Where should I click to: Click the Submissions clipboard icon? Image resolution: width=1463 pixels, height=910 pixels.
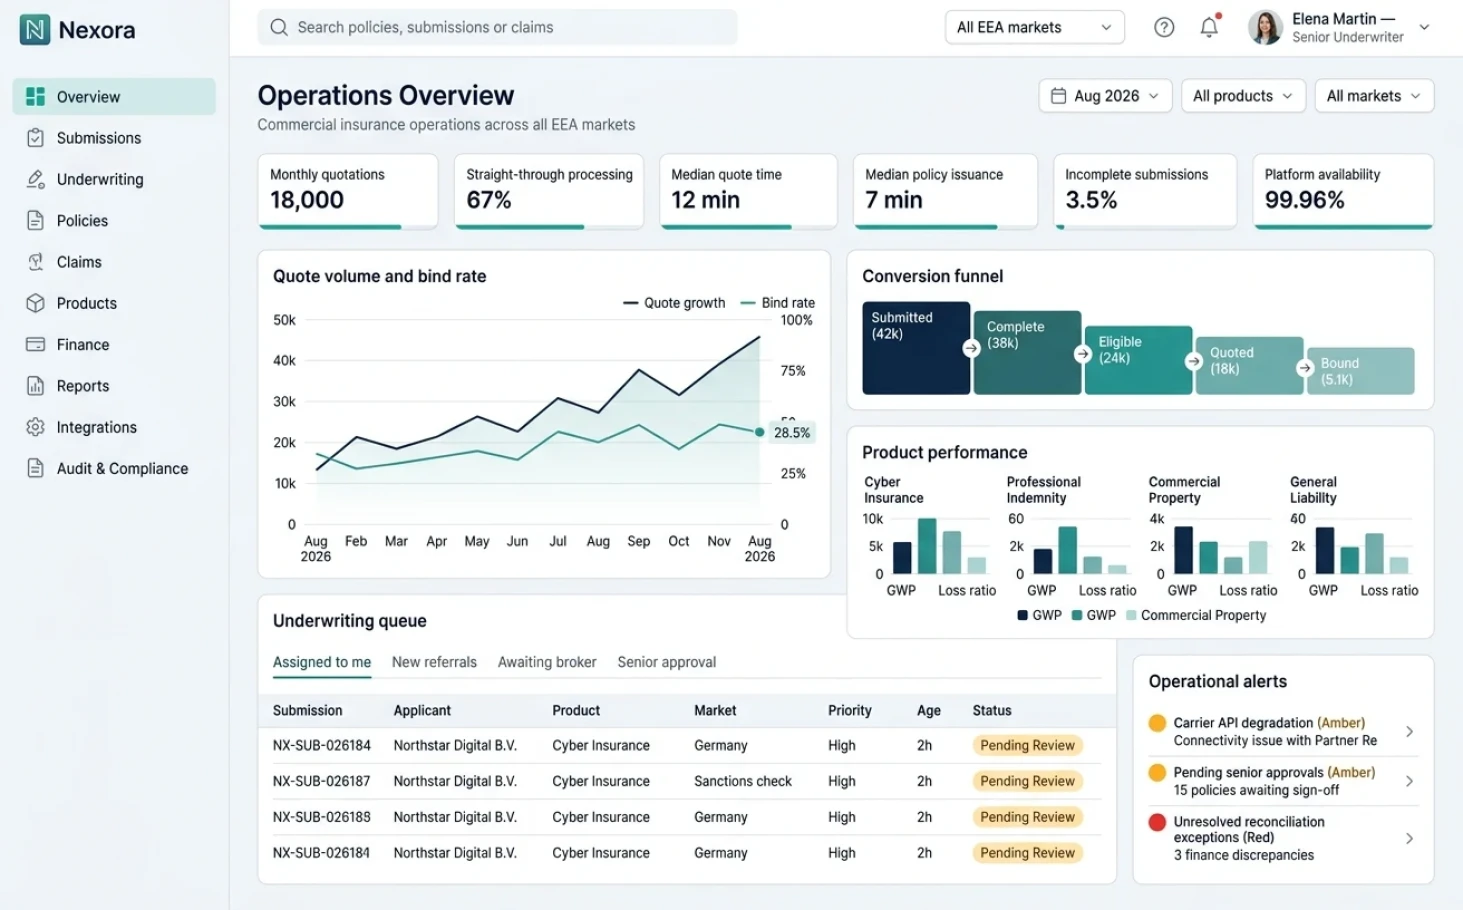coord(35,138)
